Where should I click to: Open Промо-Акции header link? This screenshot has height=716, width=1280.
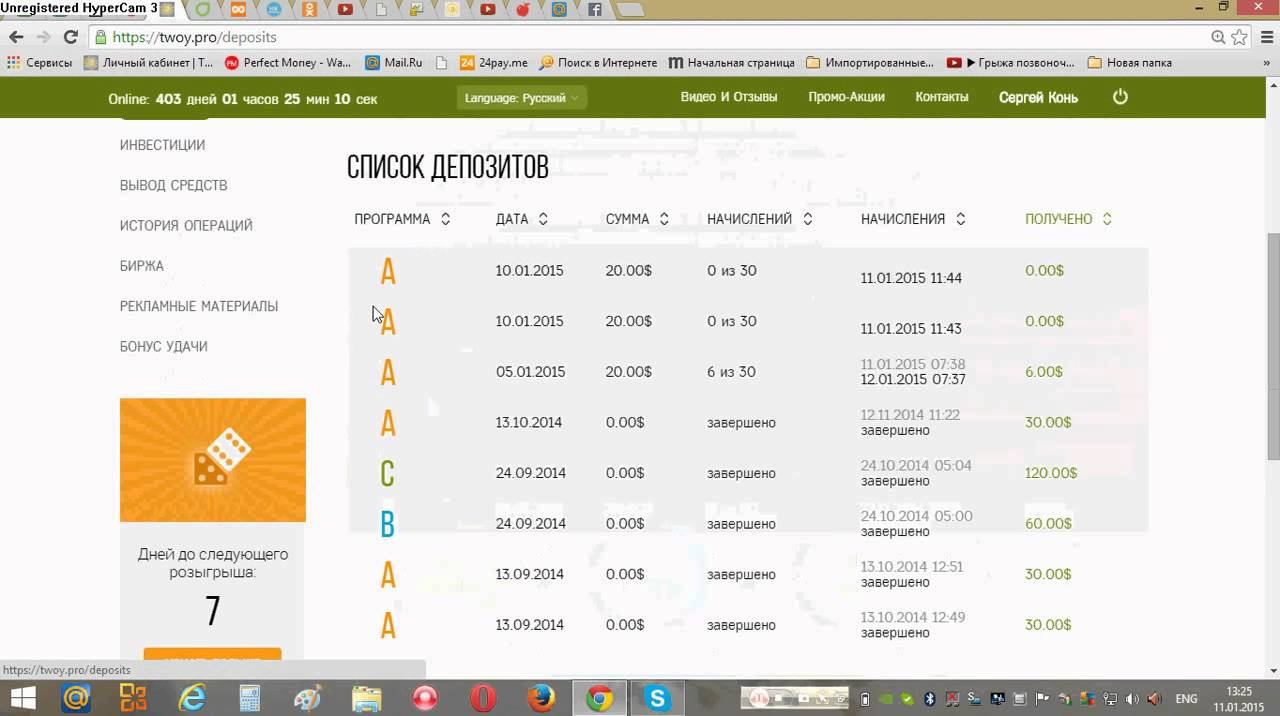point(847,97)
